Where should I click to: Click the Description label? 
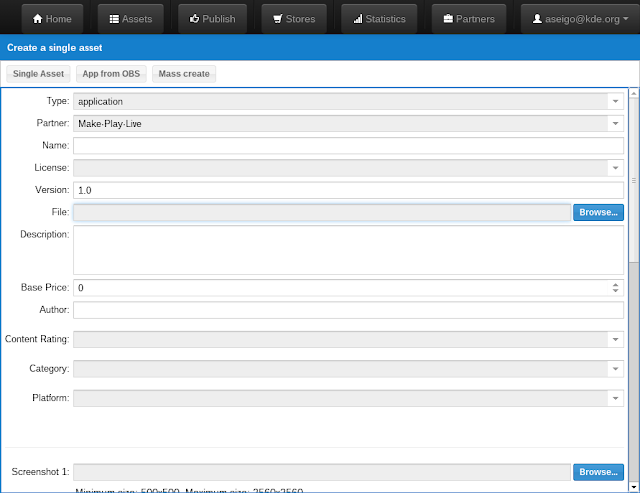pyautogui.click(x=44, y=234)
